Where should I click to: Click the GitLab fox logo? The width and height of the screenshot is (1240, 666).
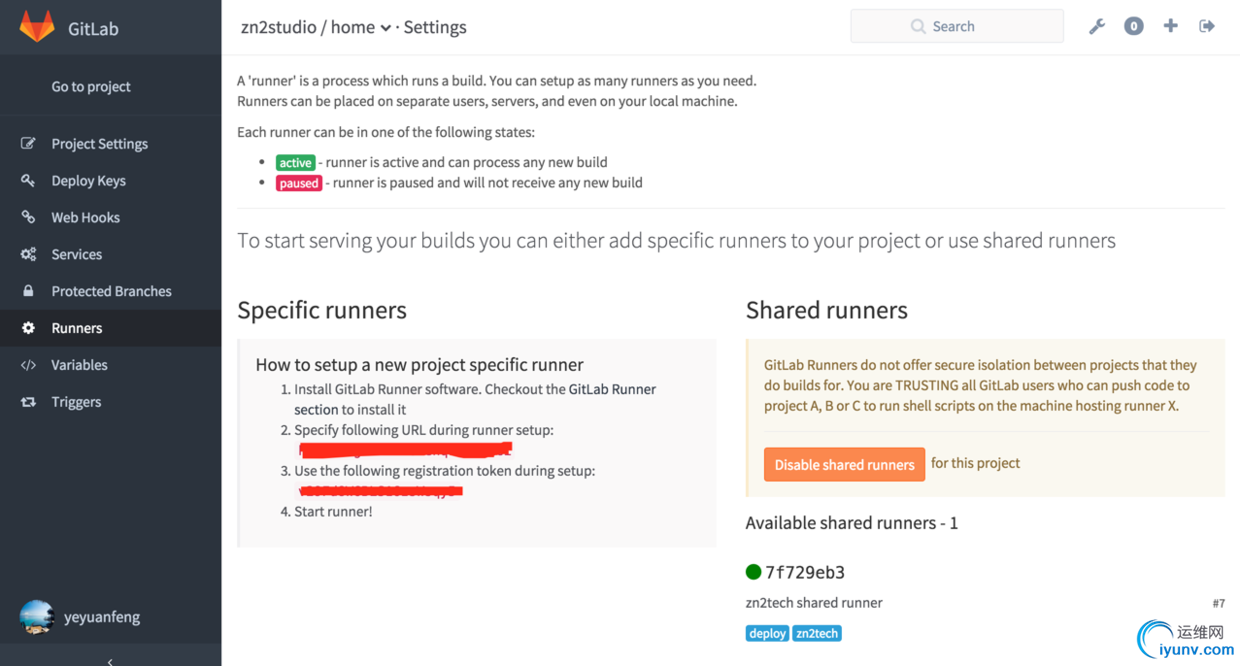click(x=37, y=27)
